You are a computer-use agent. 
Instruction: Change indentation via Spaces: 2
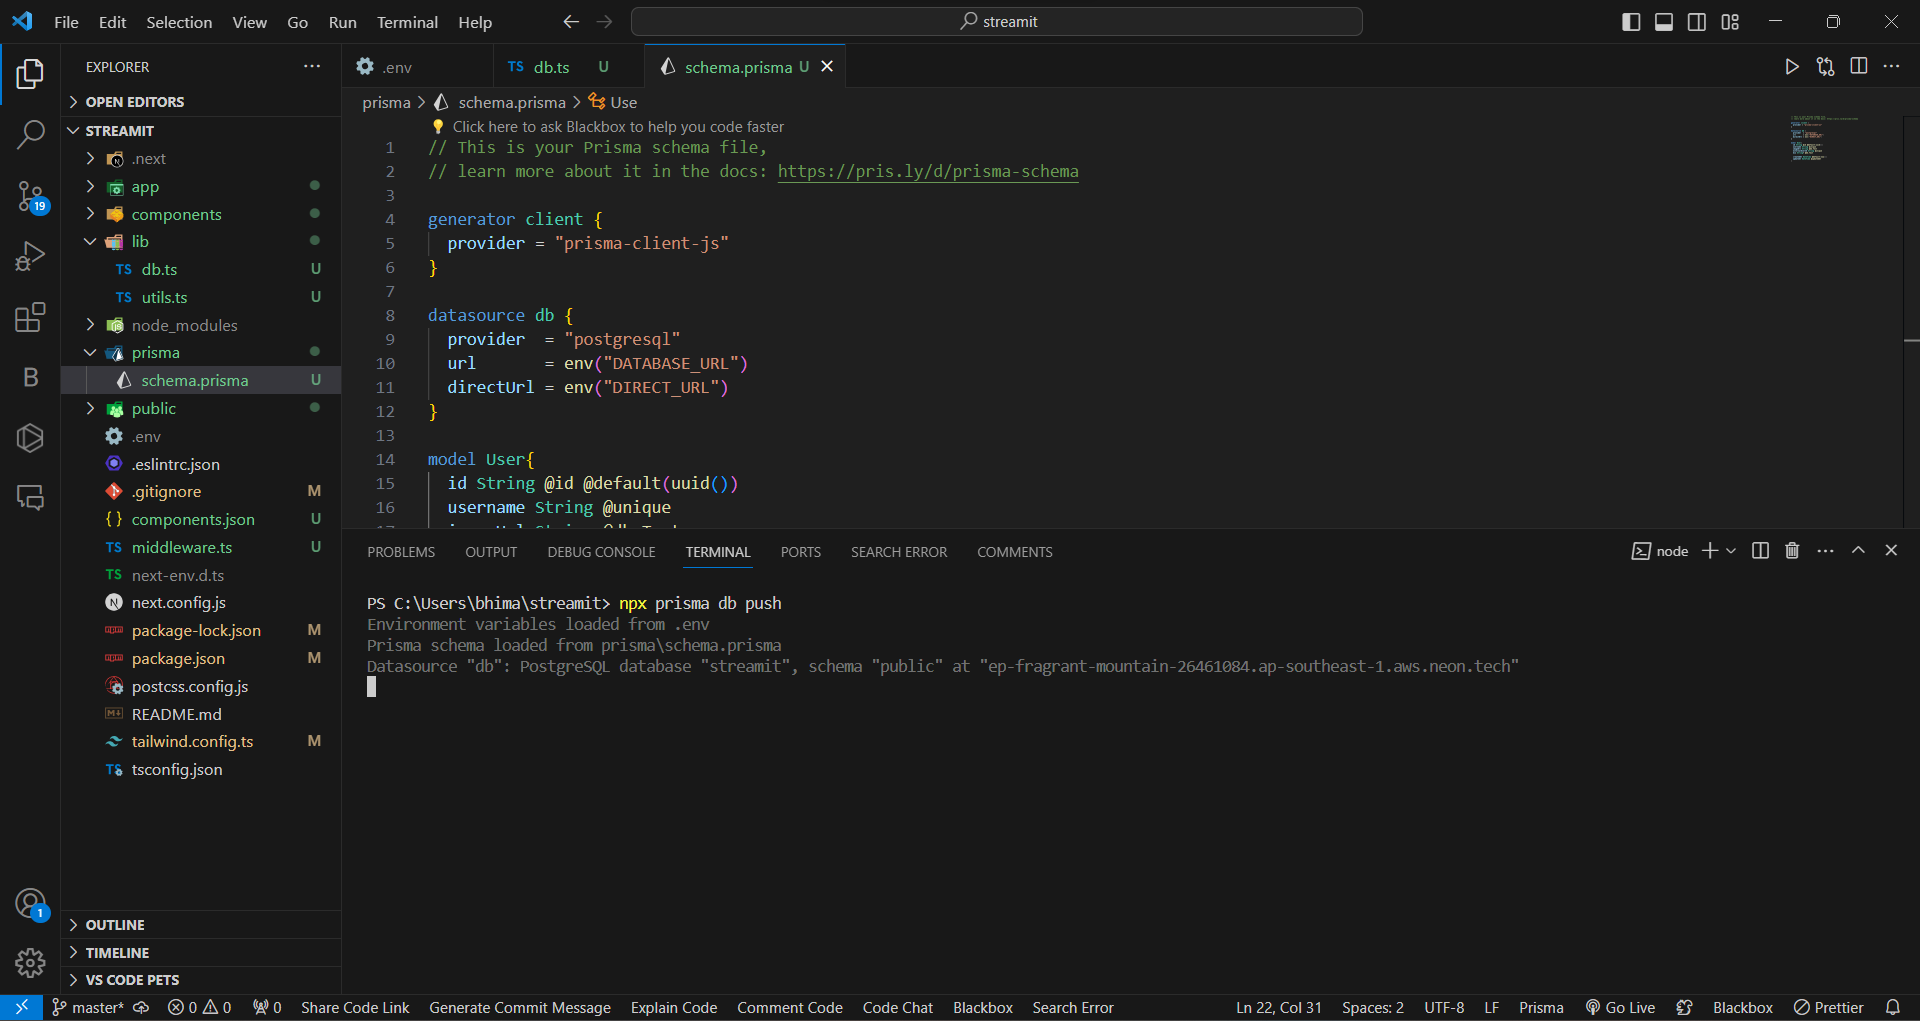tap(1373, 1008)
